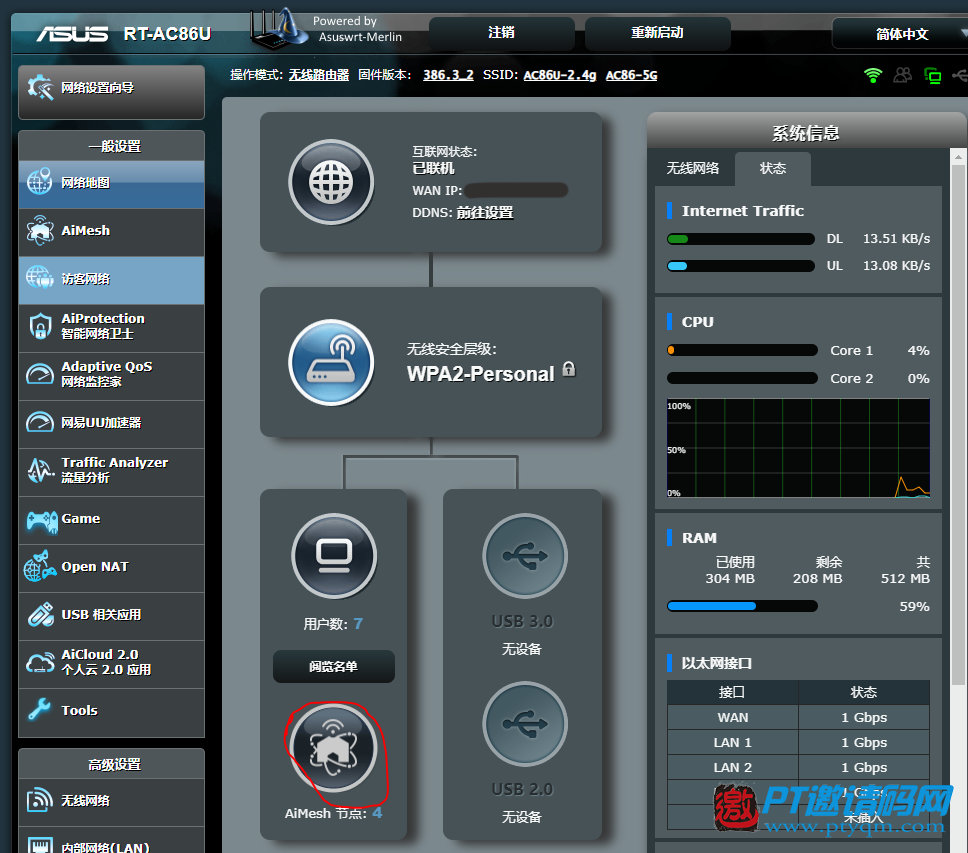Click the LAN 2 interface cell

tap(733, 768)
